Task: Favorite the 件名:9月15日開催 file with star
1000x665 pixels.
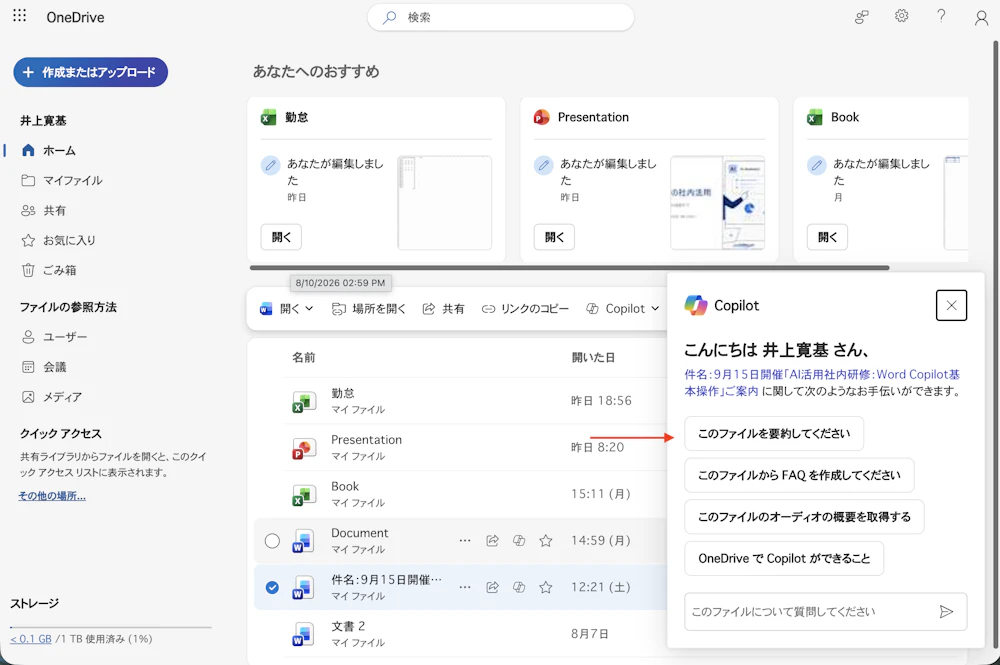Action: (546, 587)
